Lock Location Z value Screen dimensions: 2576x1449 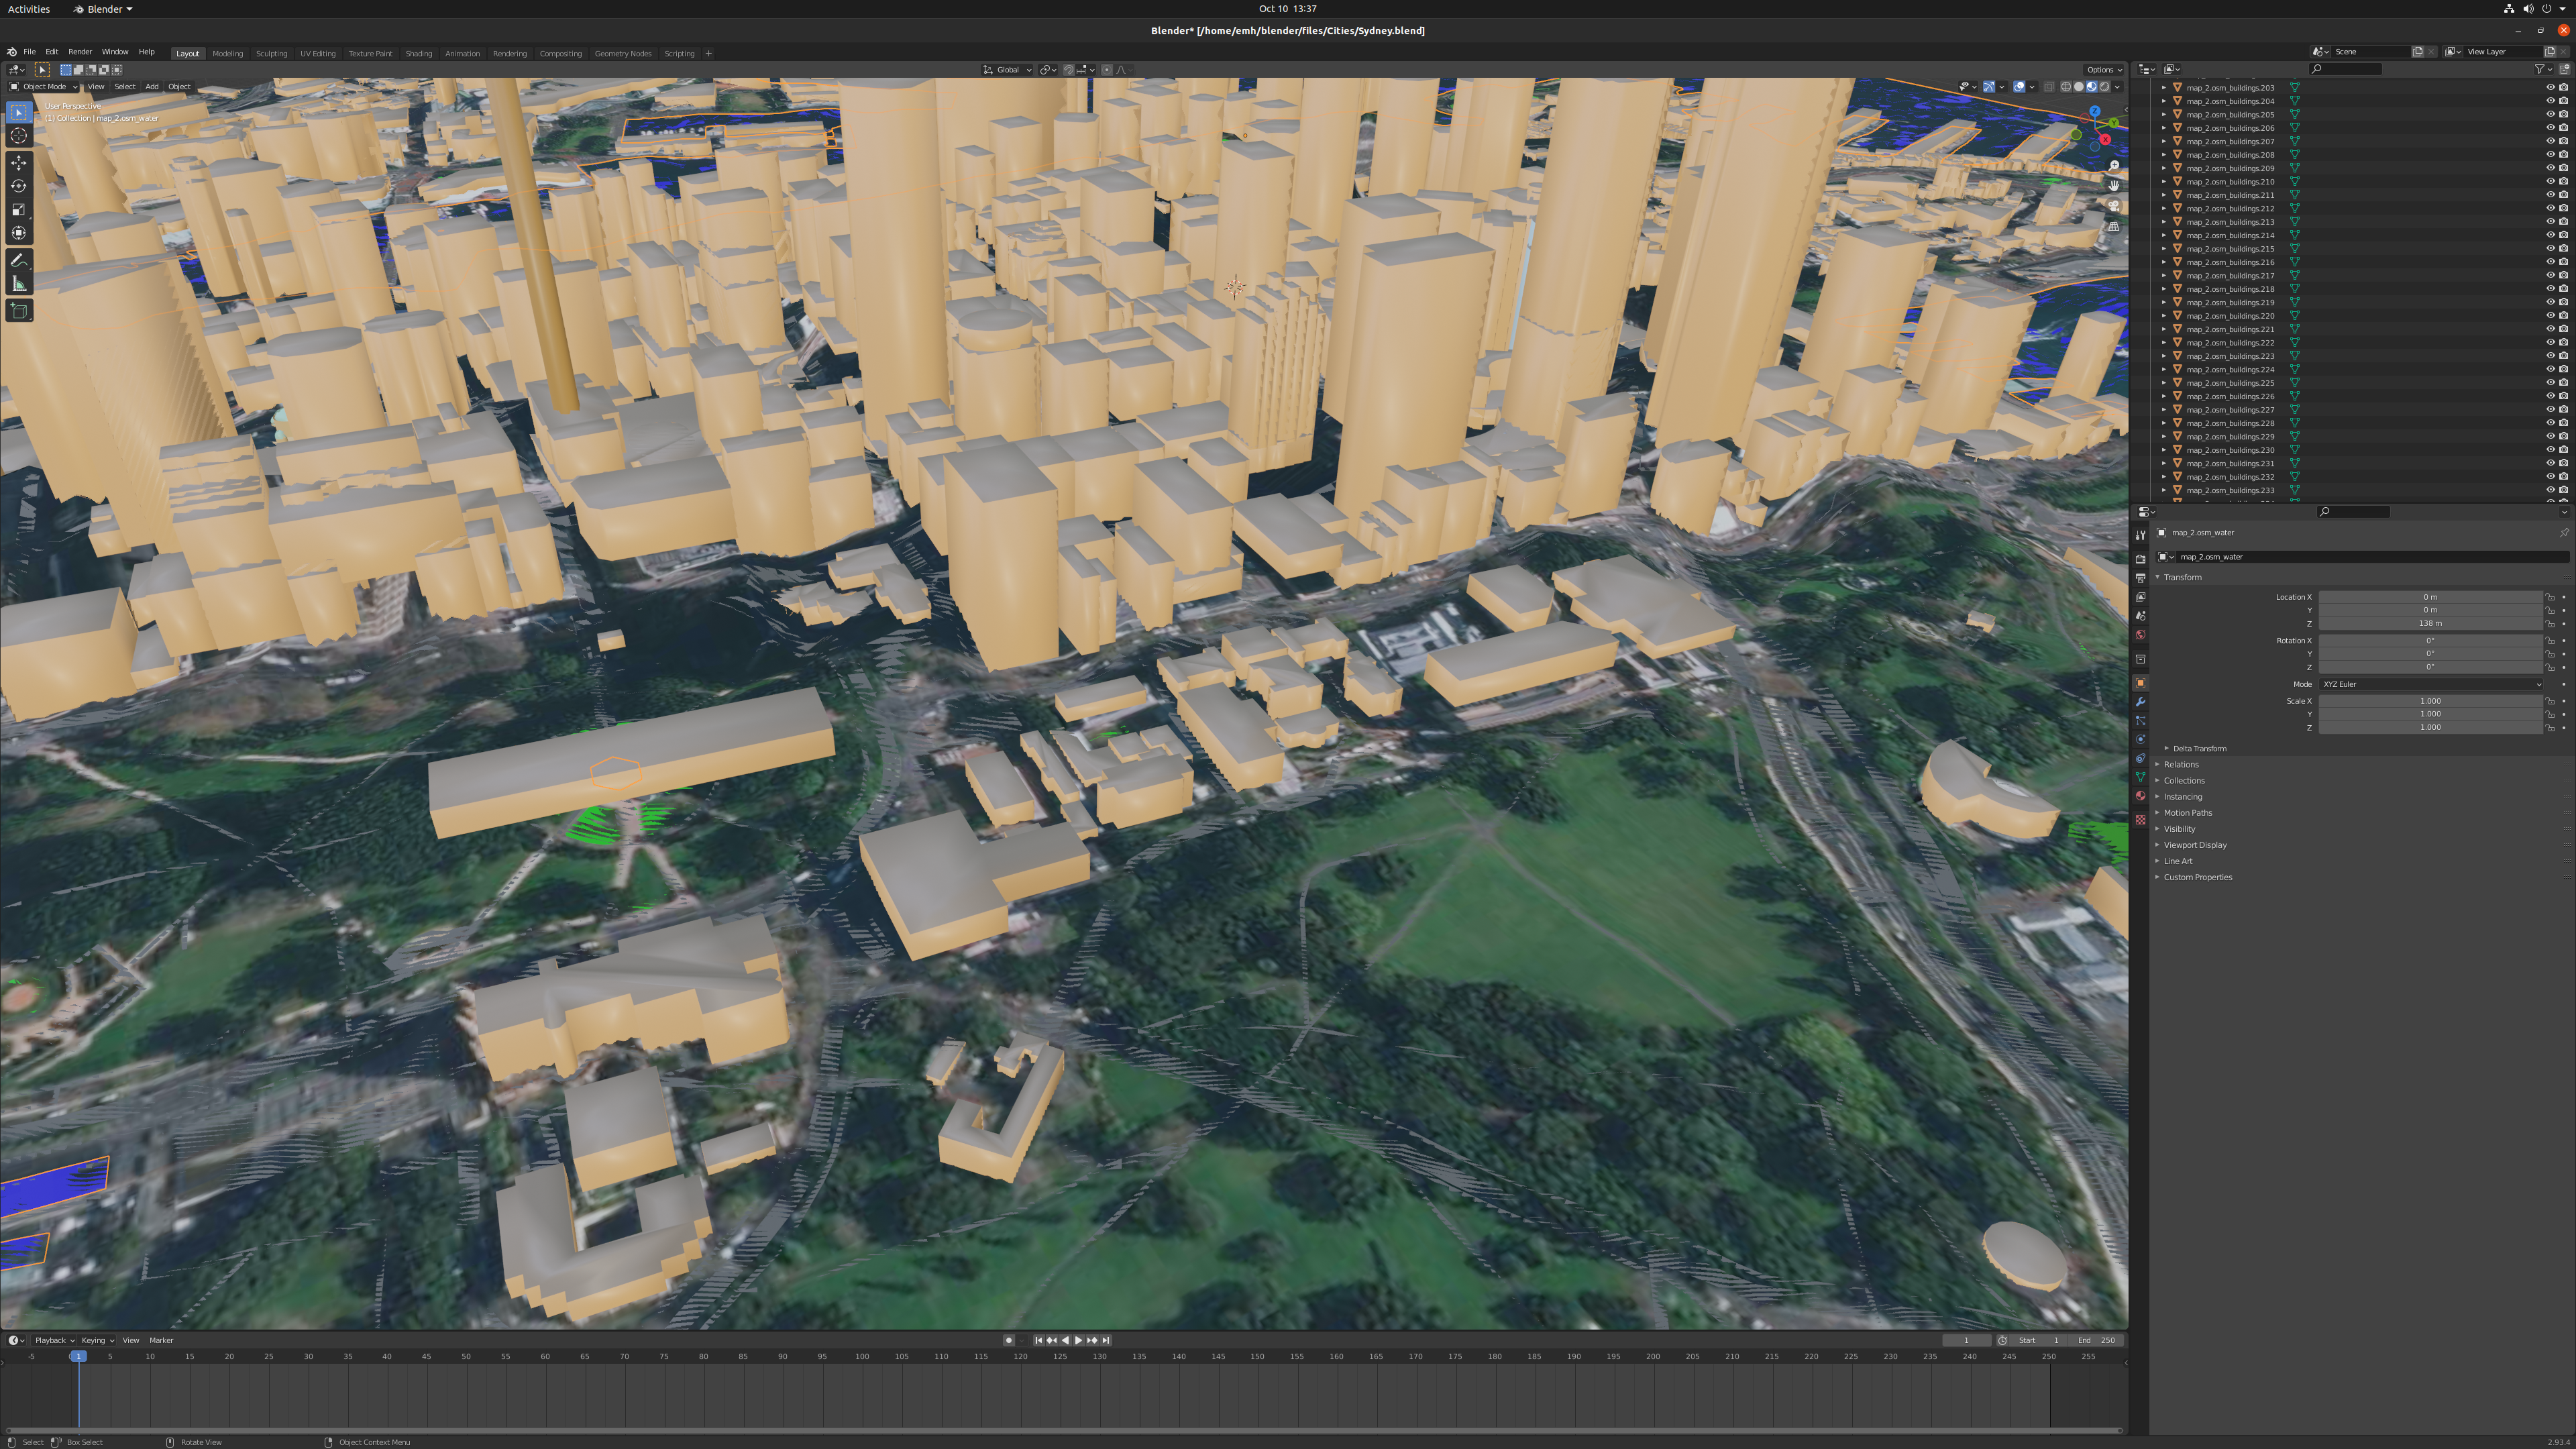2550,623
